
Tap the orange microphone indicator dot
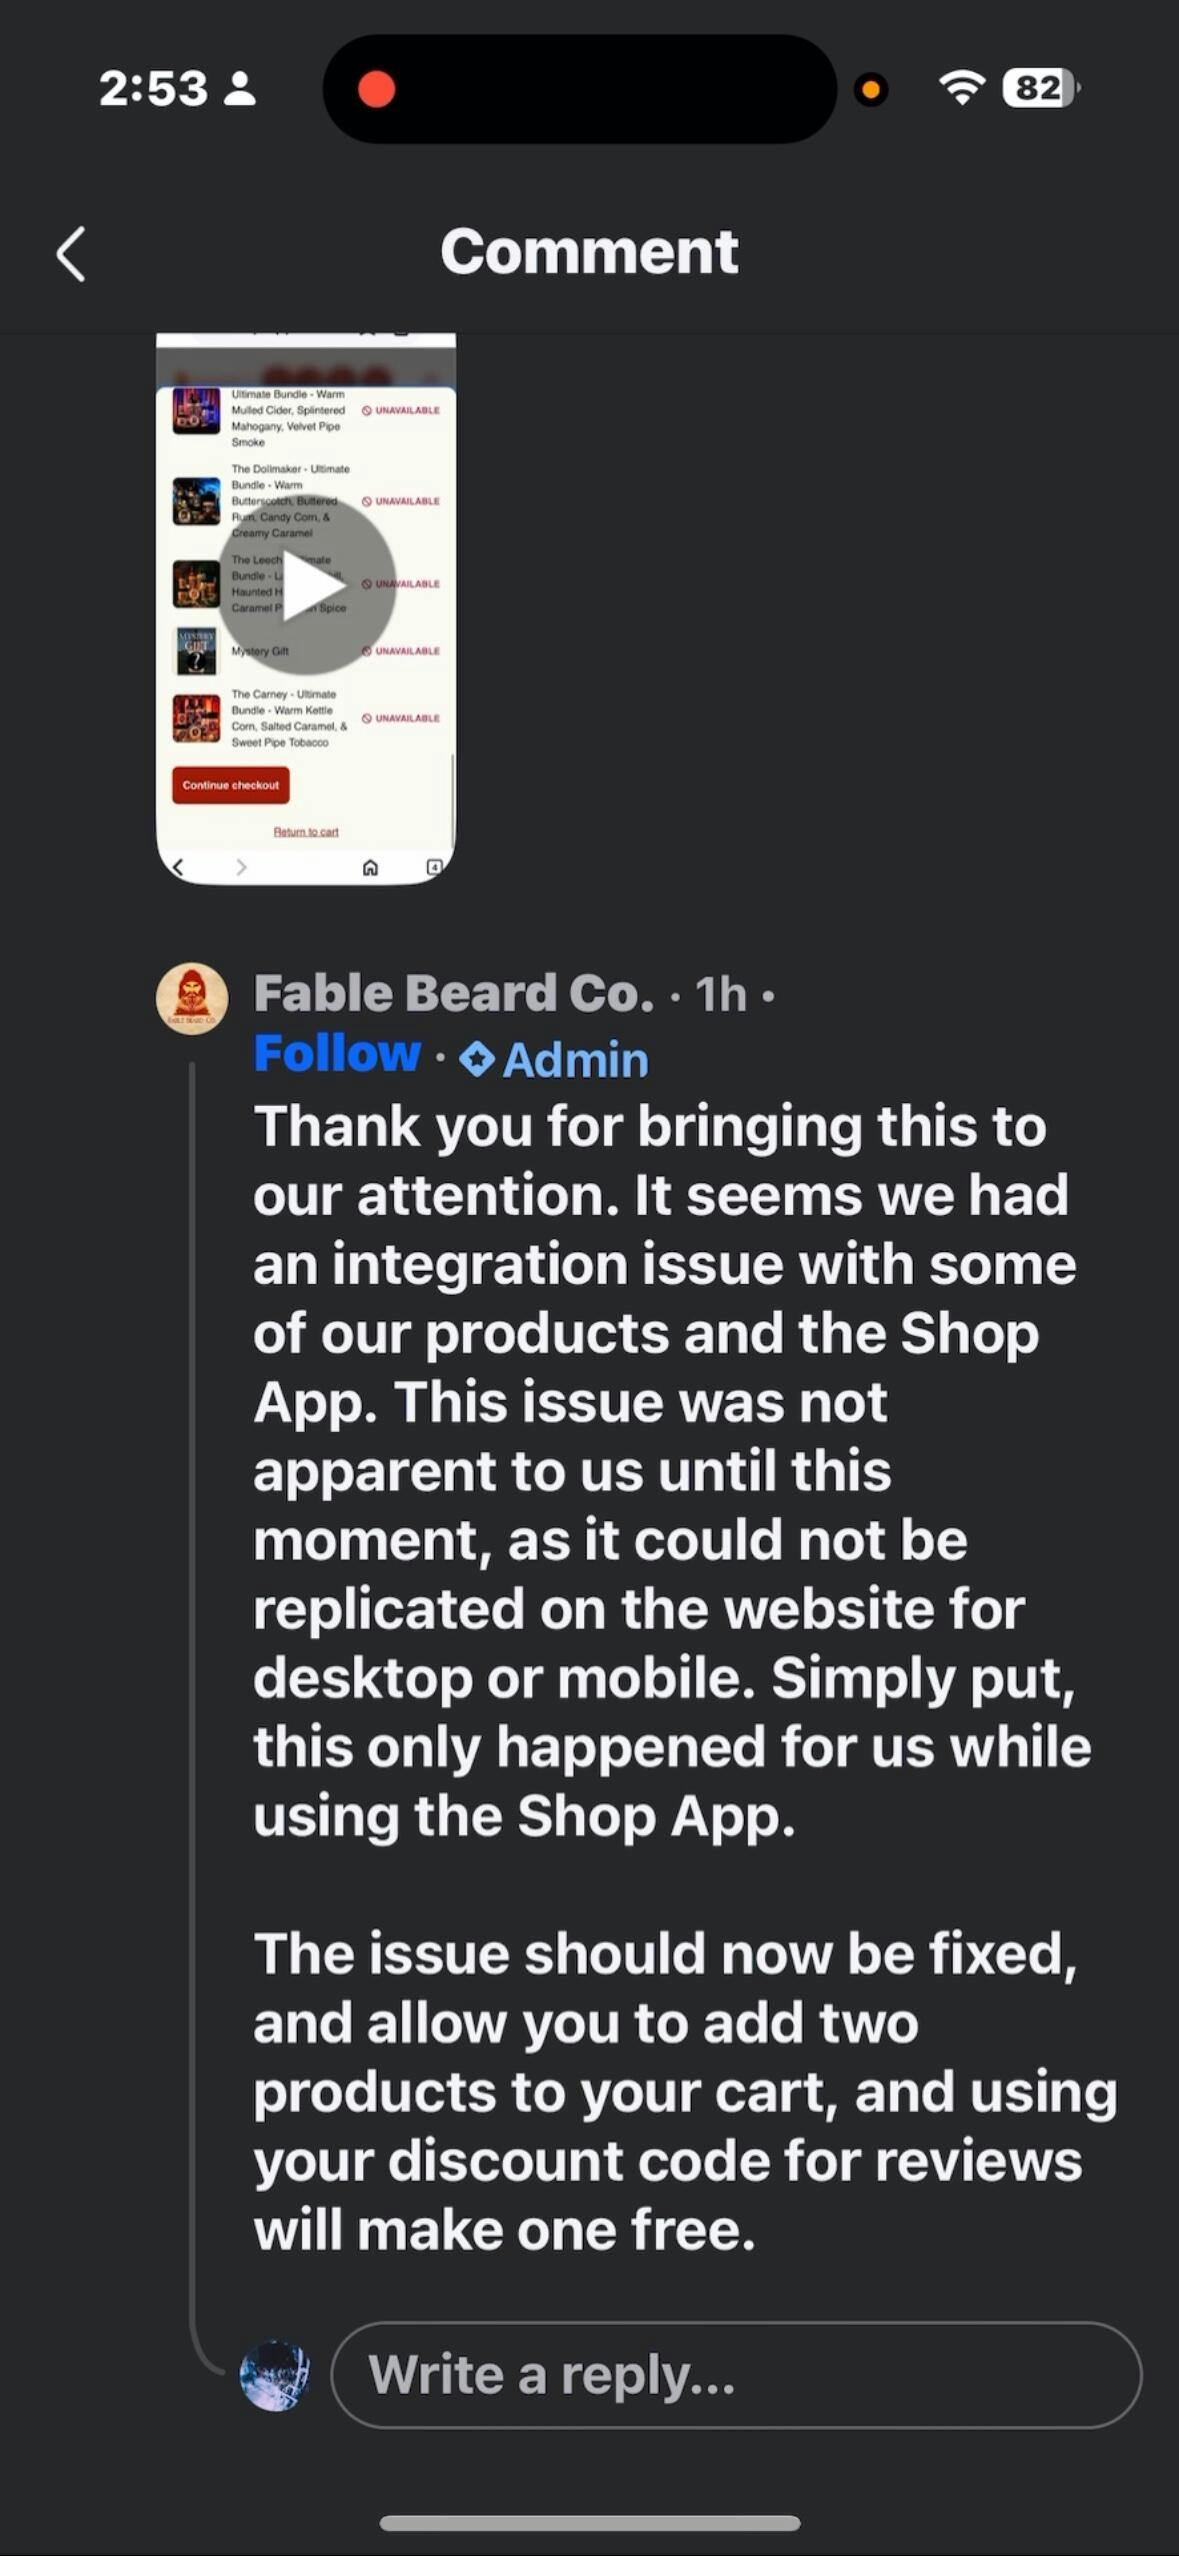[871, 90]
